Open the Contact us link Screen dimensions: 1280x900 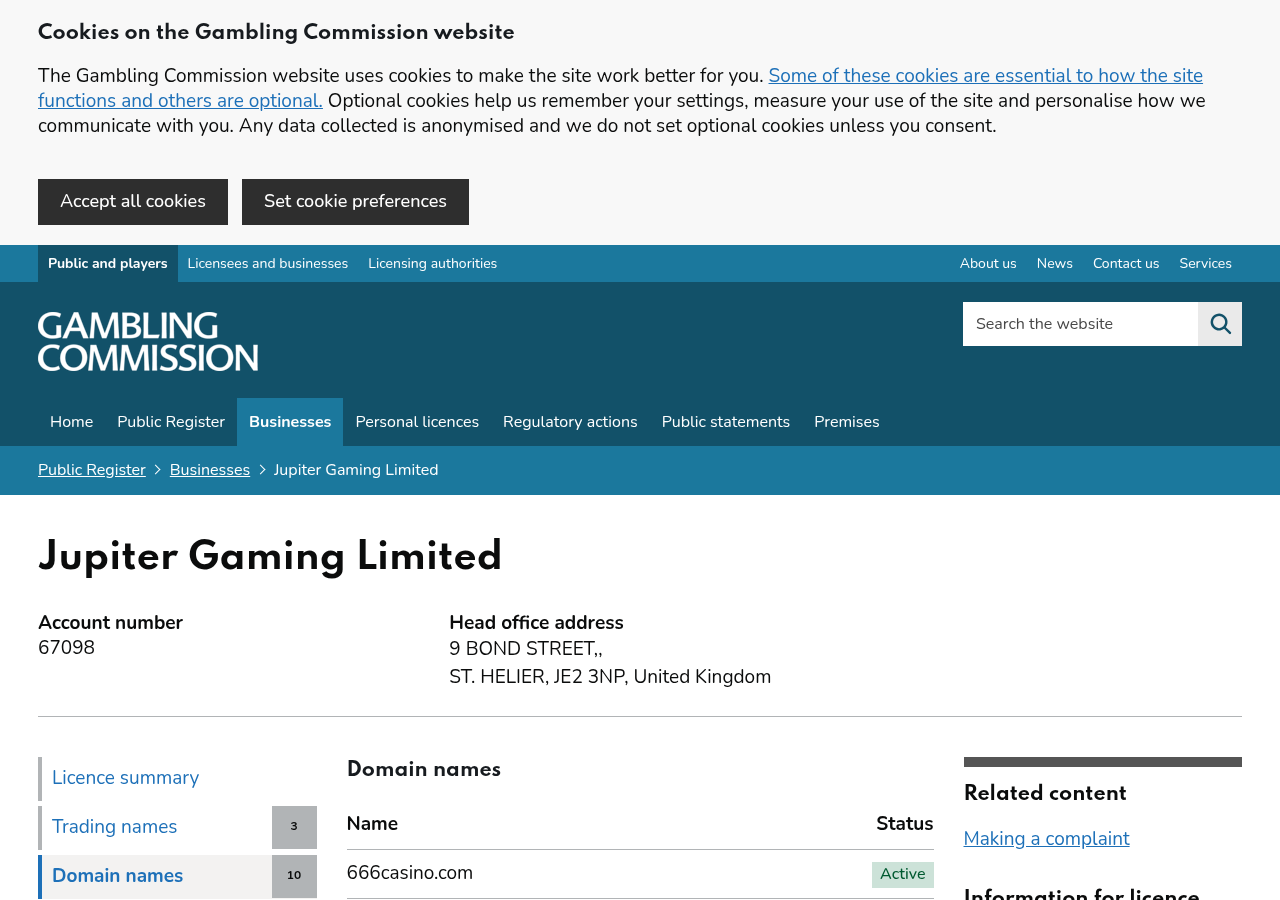click(1126, 264)
